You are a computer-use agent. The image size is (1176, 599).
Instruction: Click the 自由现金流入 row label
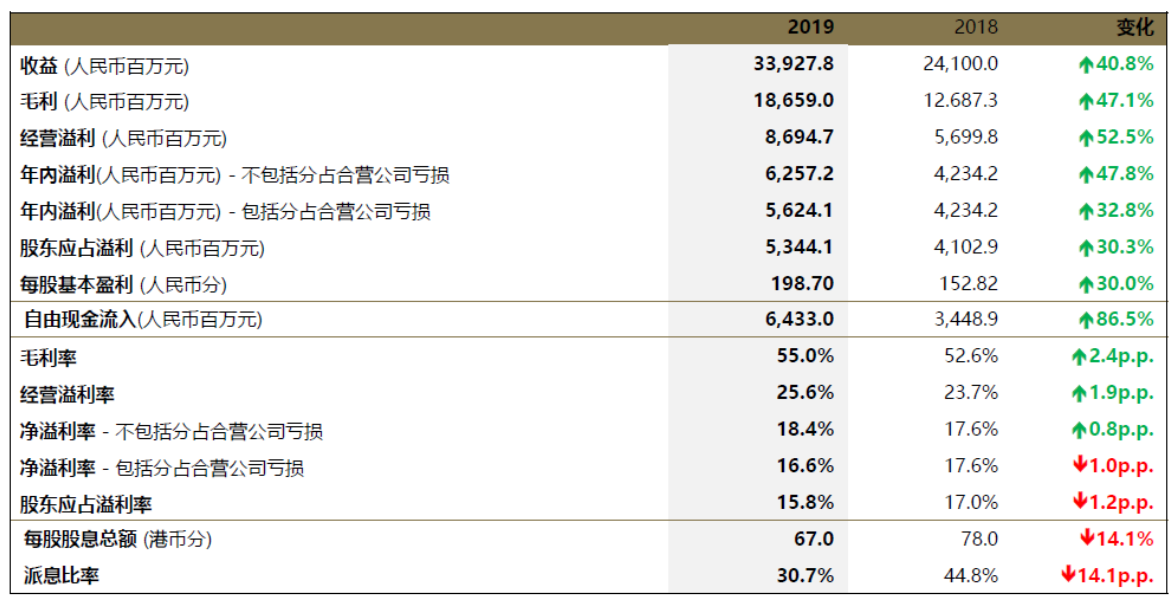click(x=78, y=320)
